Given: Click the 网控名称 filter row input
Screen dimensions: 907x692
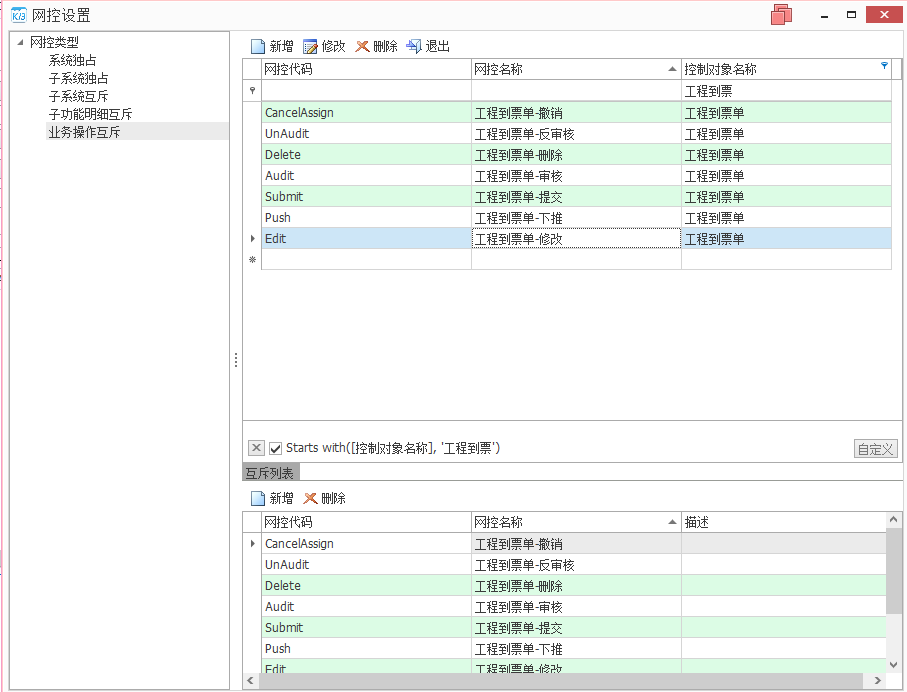Looking at the screenshot, I should 576,91.
